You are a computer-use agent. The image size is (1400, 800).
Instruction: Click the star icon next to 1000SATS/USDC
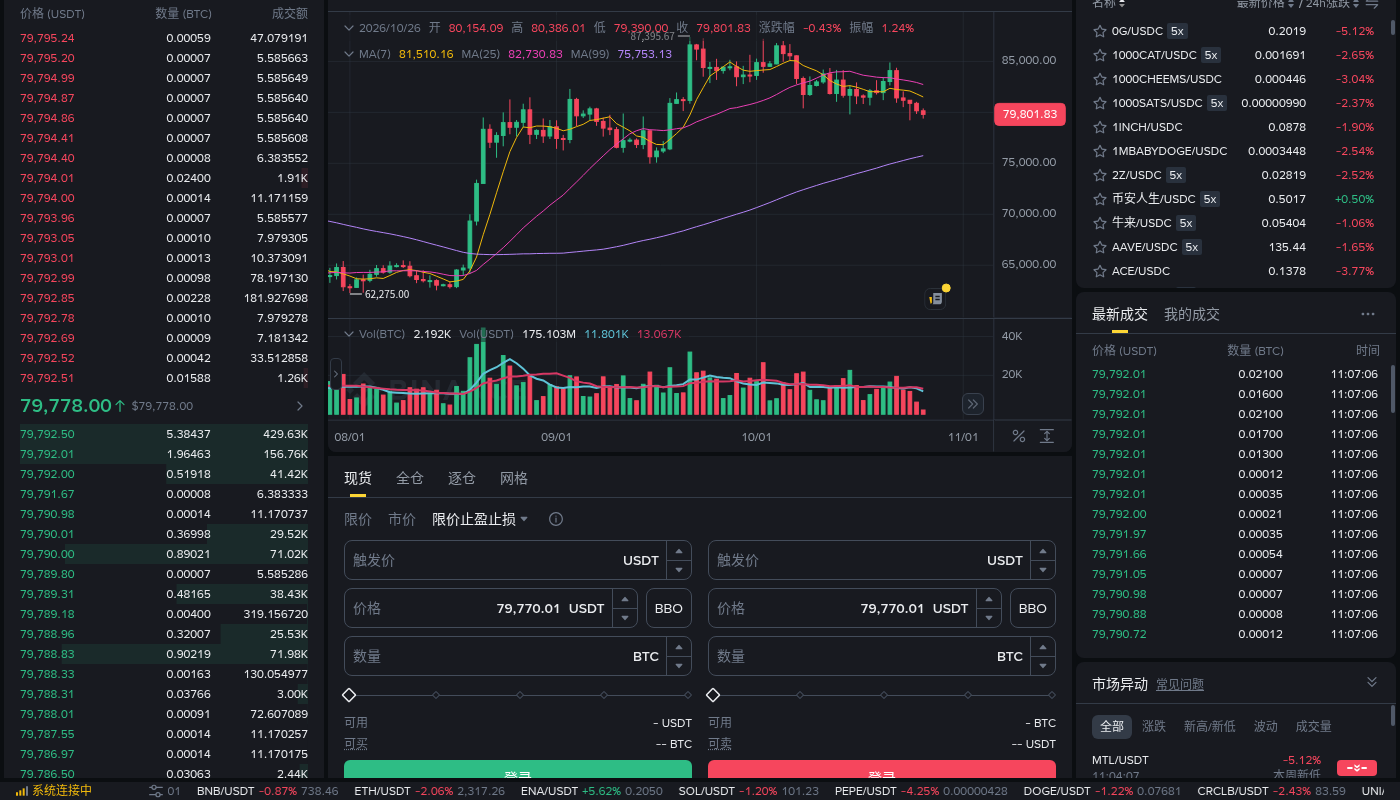pyautogui.click(x=1099, y=103)
